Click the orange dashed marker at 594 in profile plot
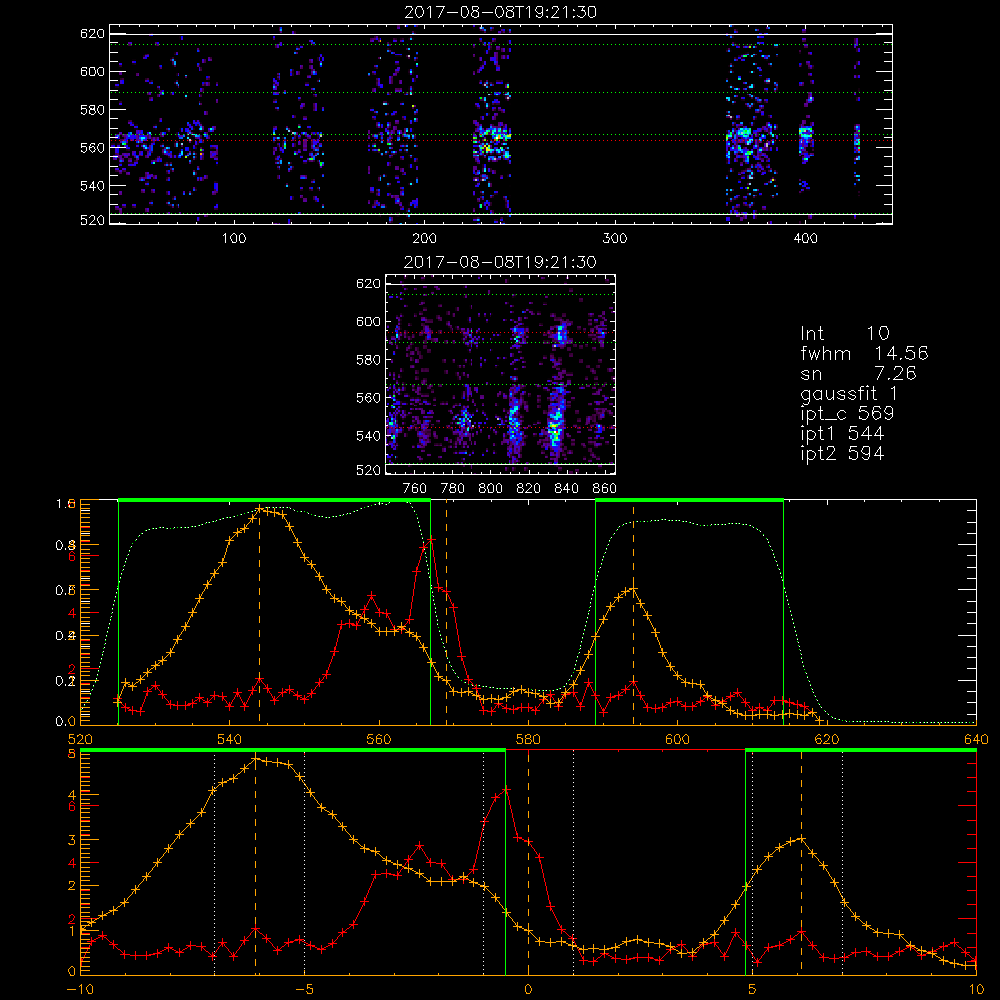1000x1000 pixels. 633,615
